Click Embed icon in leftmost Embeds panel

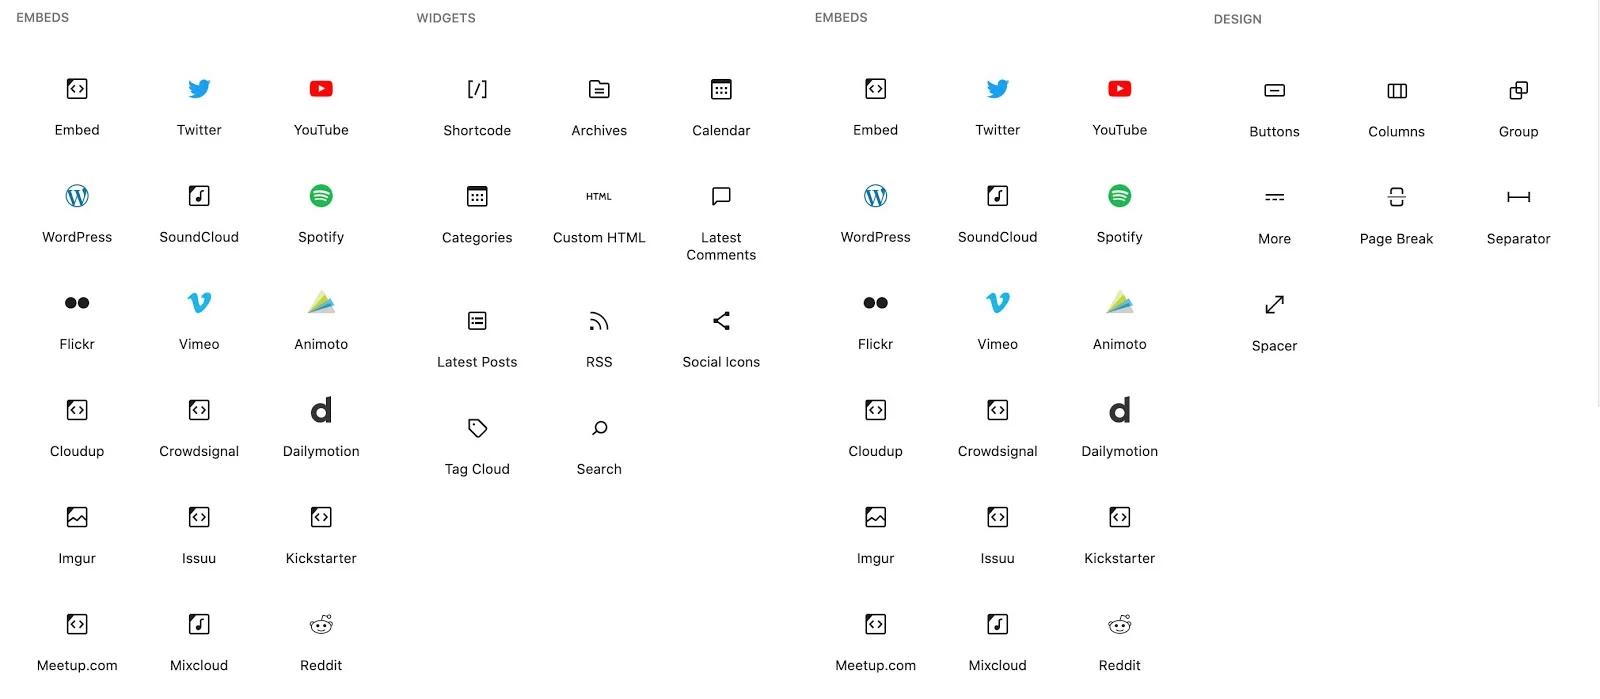tap(77, 89)
